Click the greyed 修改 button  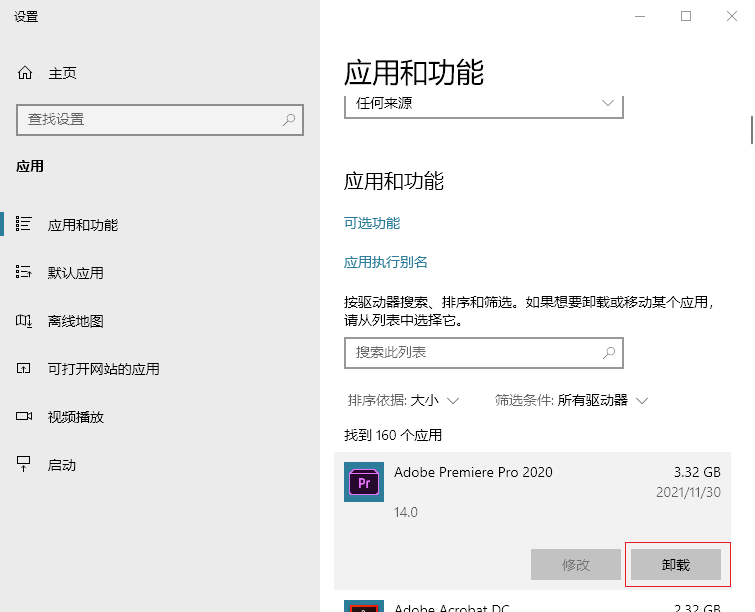[576, 564]
